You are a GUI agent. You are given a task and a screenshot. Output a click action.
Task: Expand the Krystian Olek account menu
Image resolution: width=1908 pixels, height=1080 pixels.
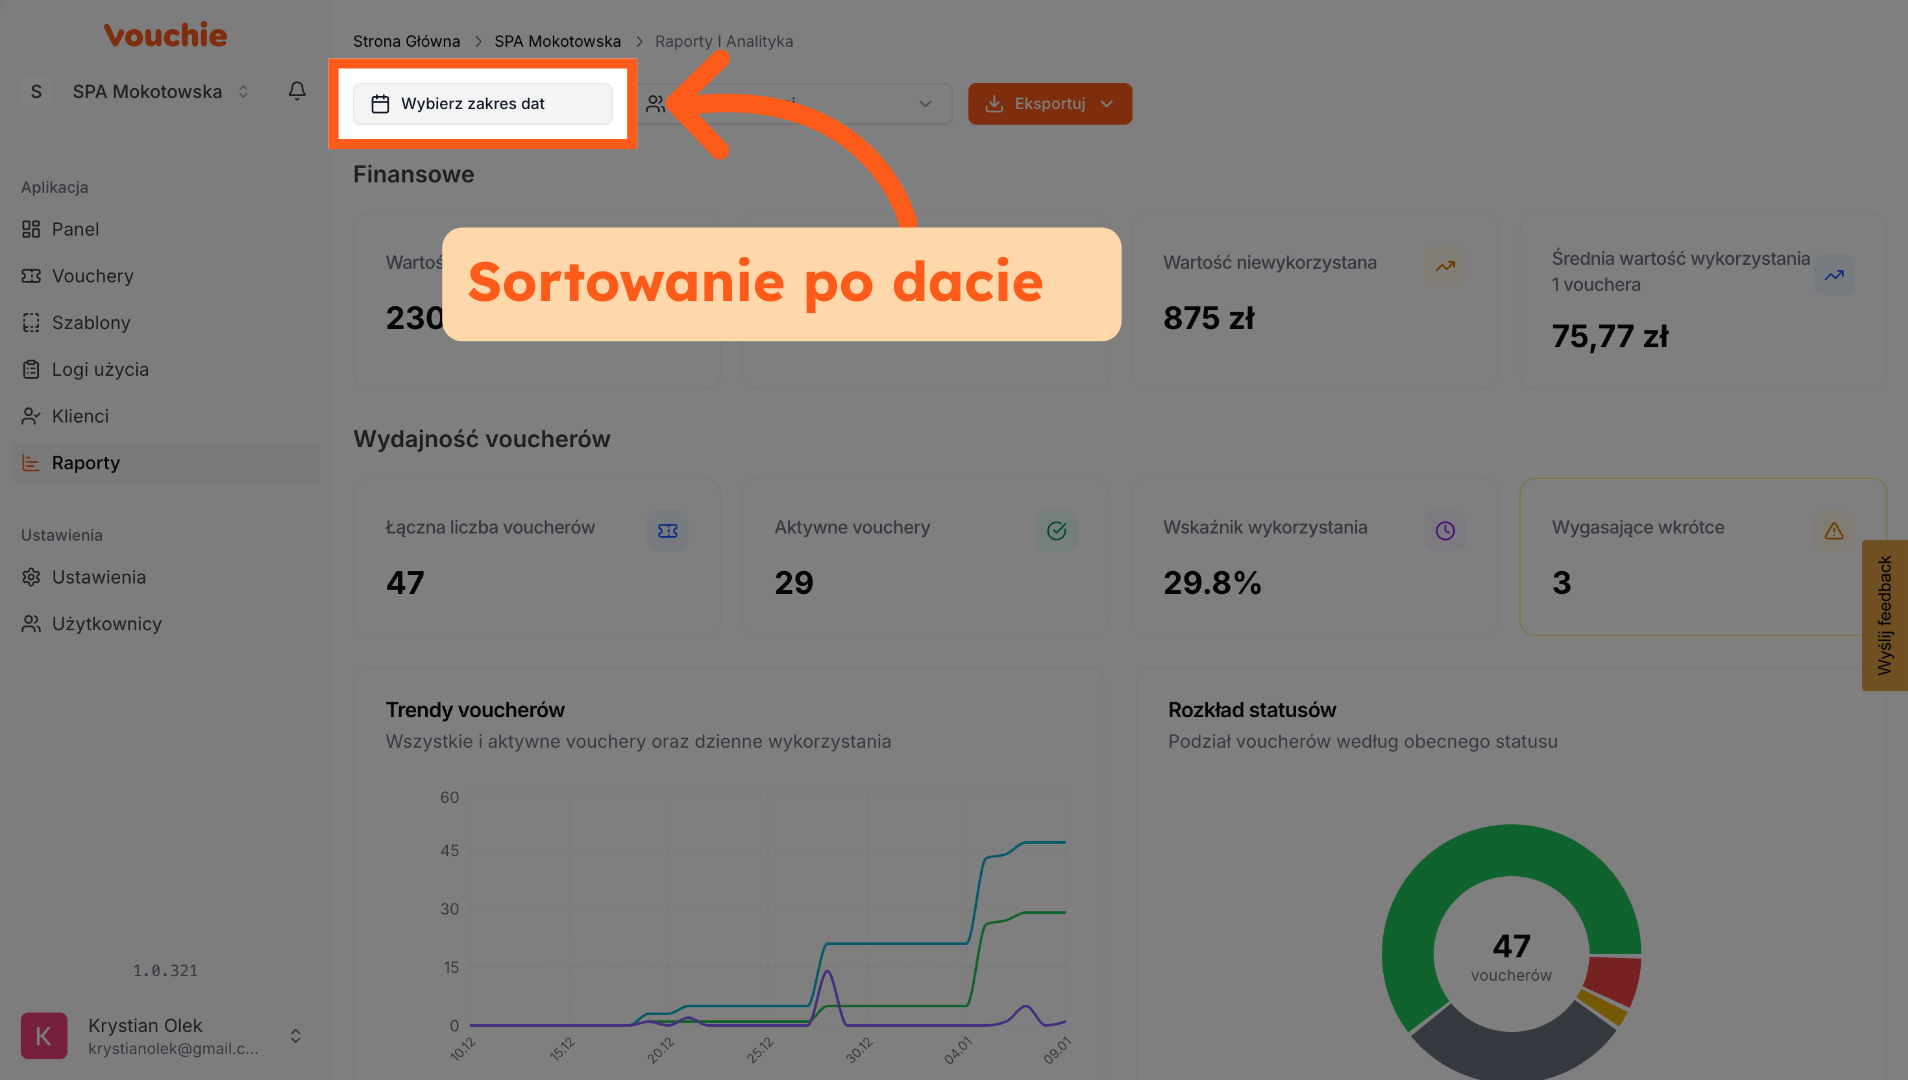tap(295, 1036)
